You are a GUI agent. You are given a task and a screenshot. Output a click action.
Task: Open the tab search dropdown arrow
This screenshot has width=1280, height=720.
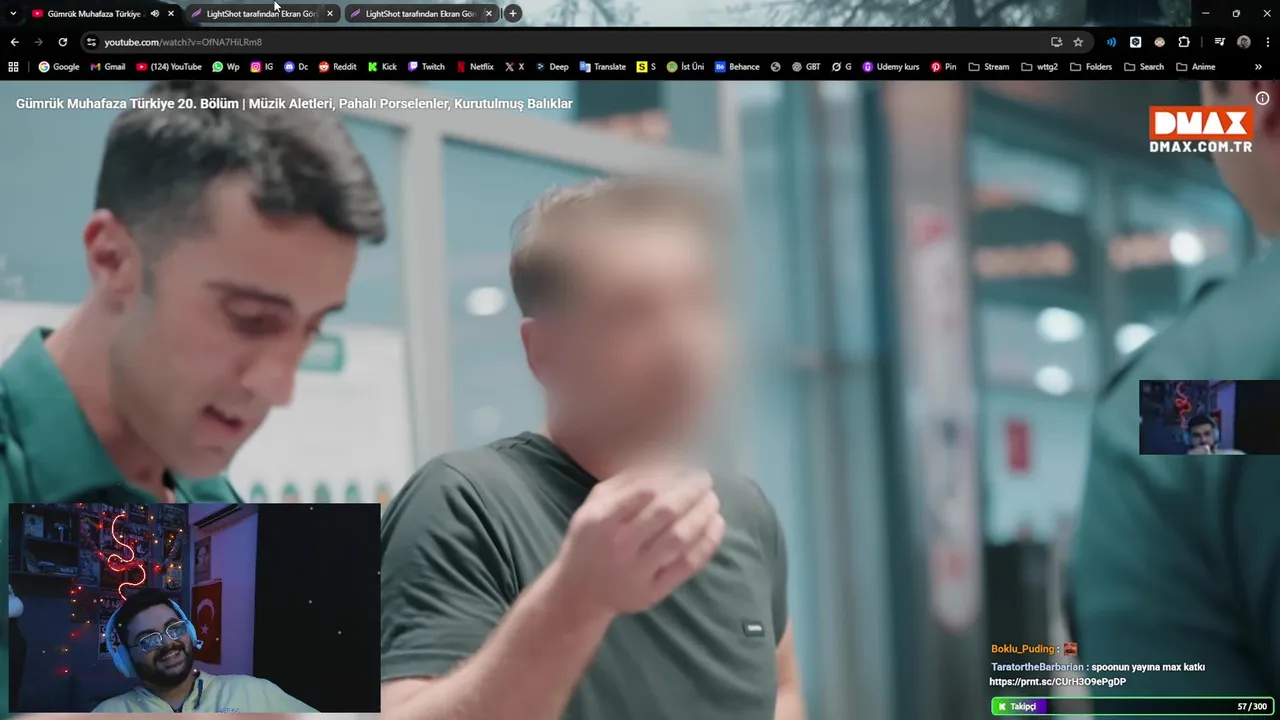13,13
